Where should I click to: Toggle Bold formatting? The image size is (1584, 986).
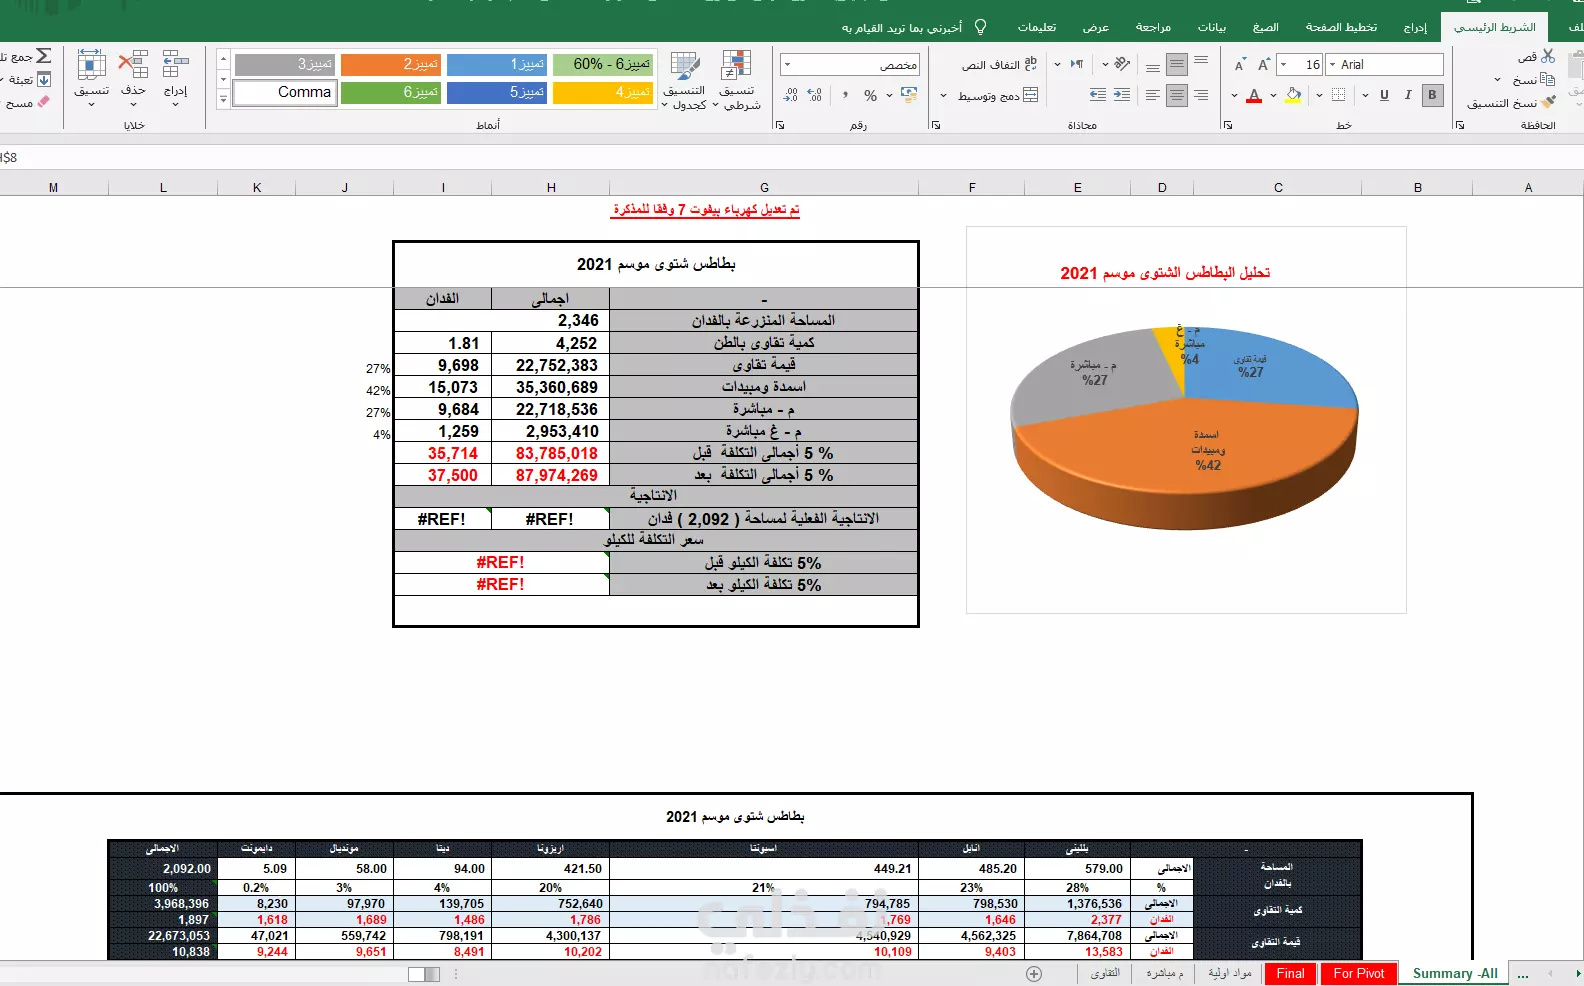tap(1432, 95)
